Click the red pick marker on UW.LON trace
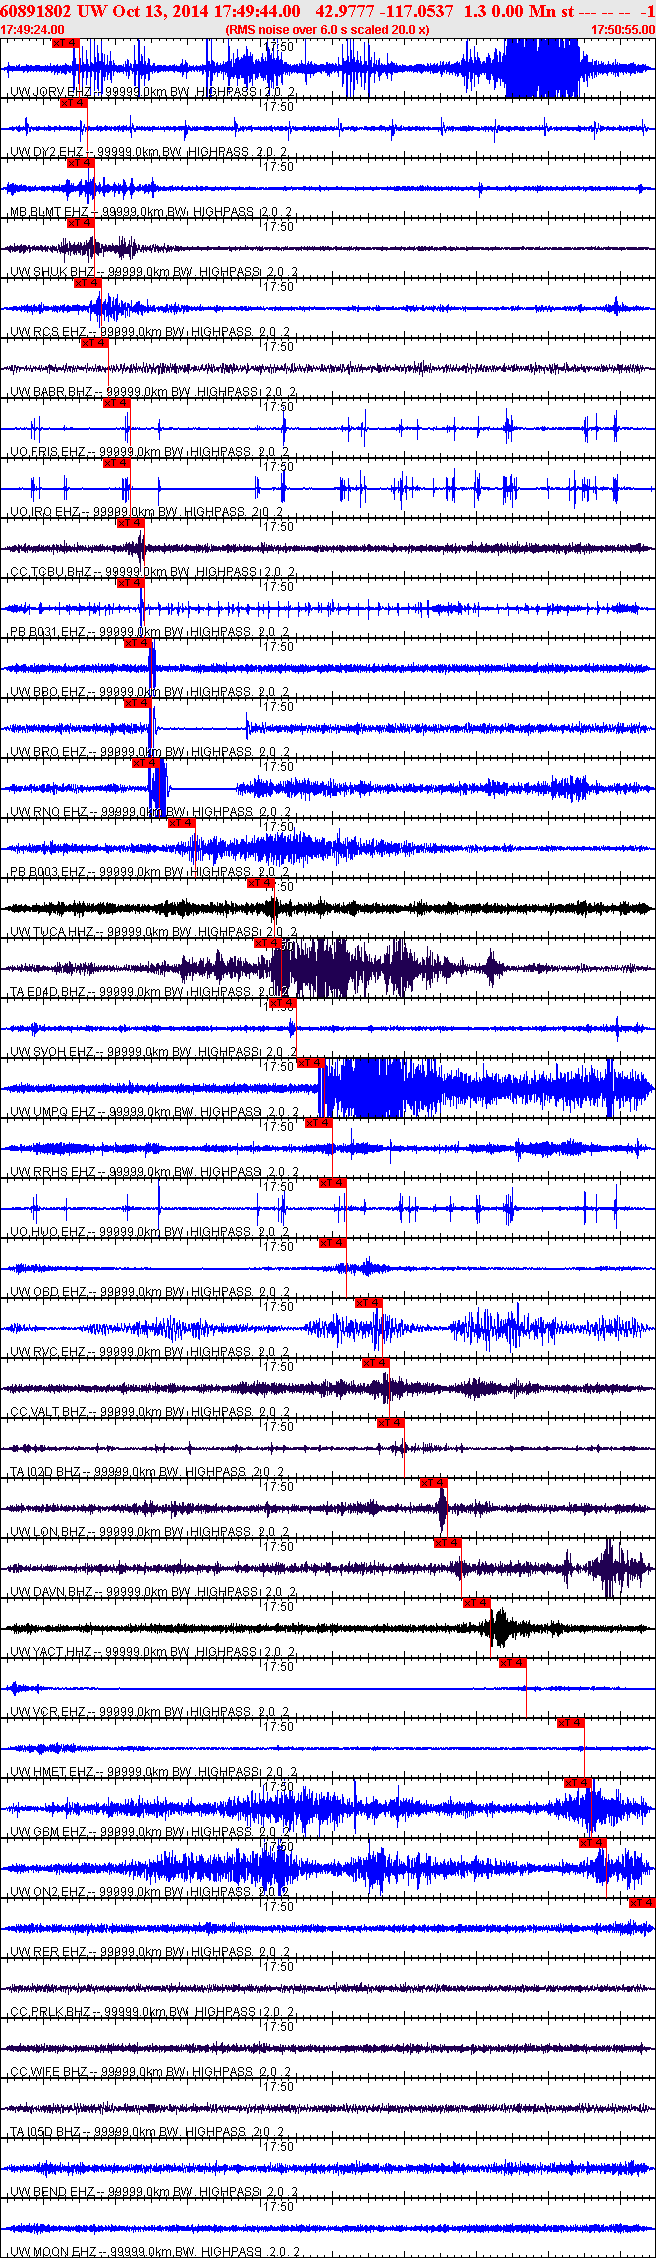656x2258 pixels. [x=433, y=1483]
